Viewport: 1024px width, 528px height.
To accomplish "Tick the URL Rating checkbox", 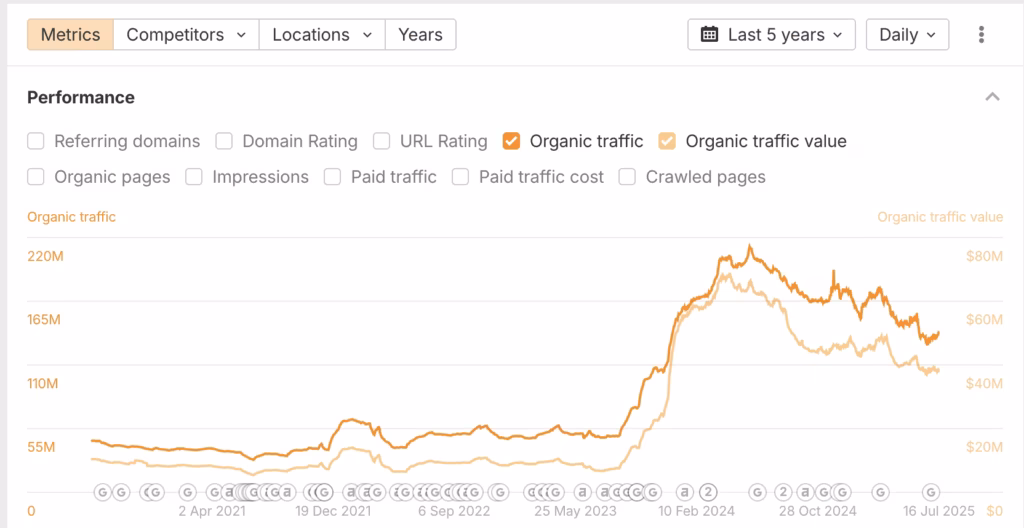I will [x=381, y=141].
